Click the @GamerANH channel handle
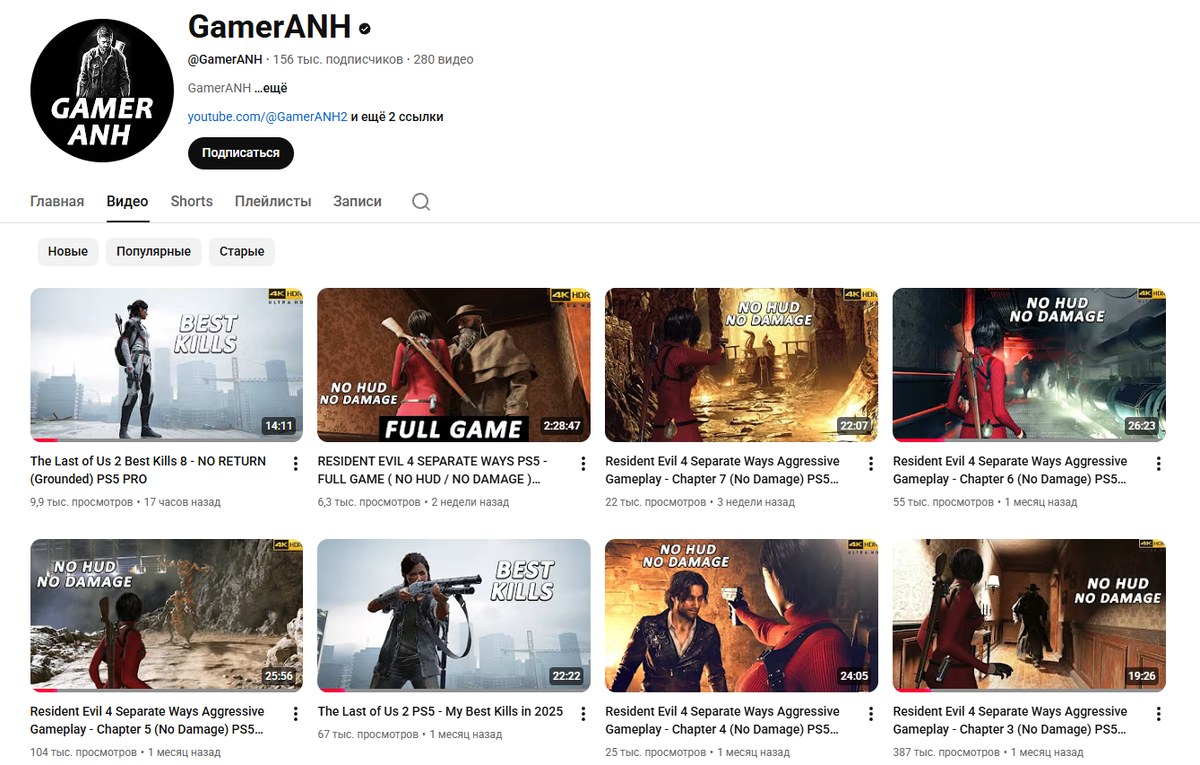This screenshot has height=765, width=1200. (x=225, y=60)
